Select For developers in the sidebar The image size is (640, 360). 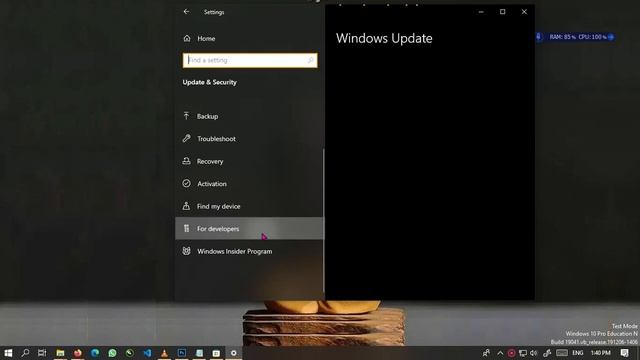coord(249,229)
